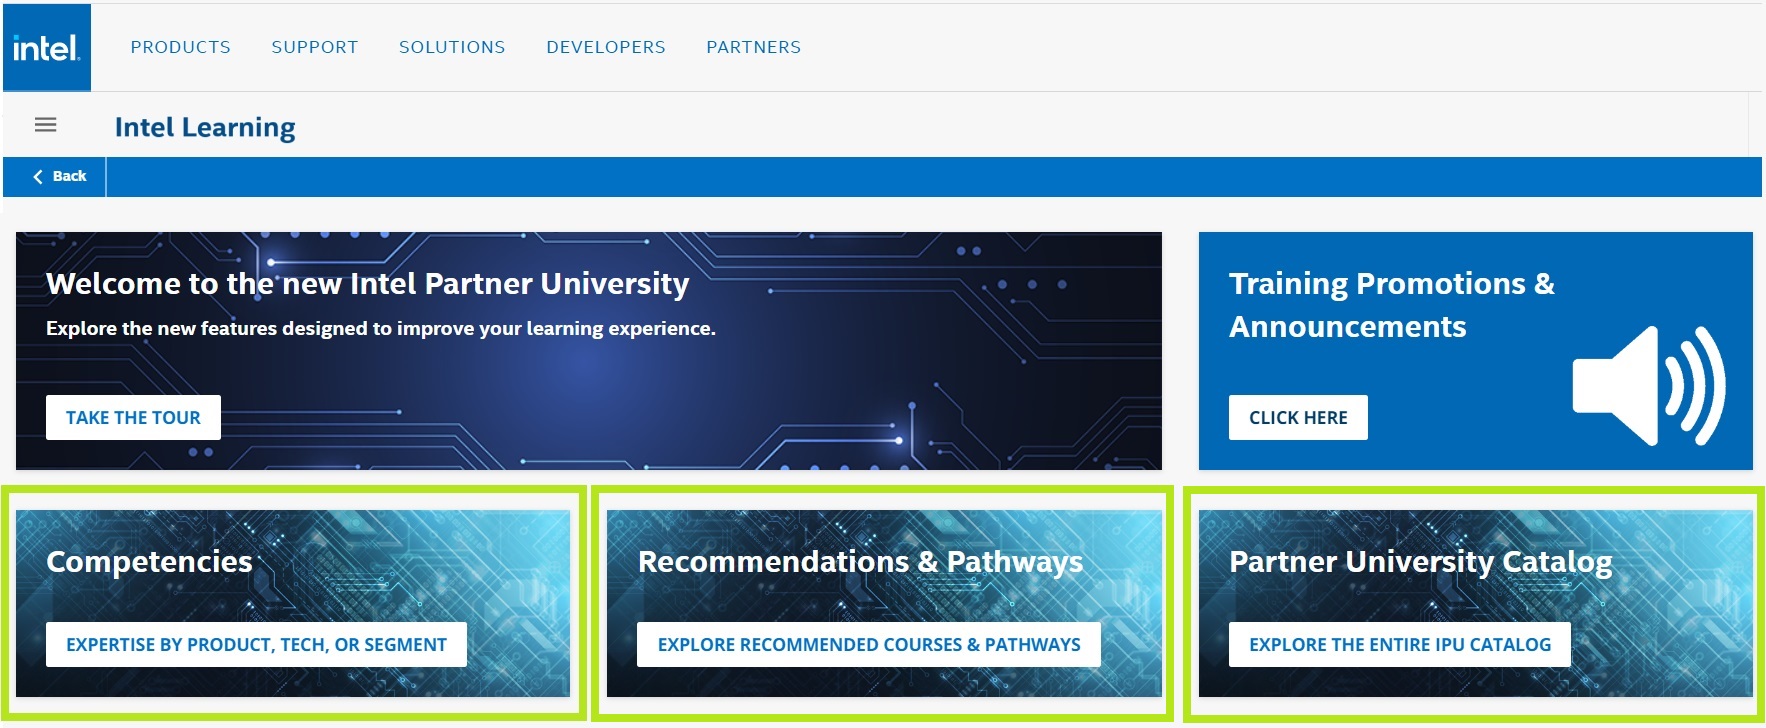
Task: Open the hamburger menu icon
Action: coord(45,125)
